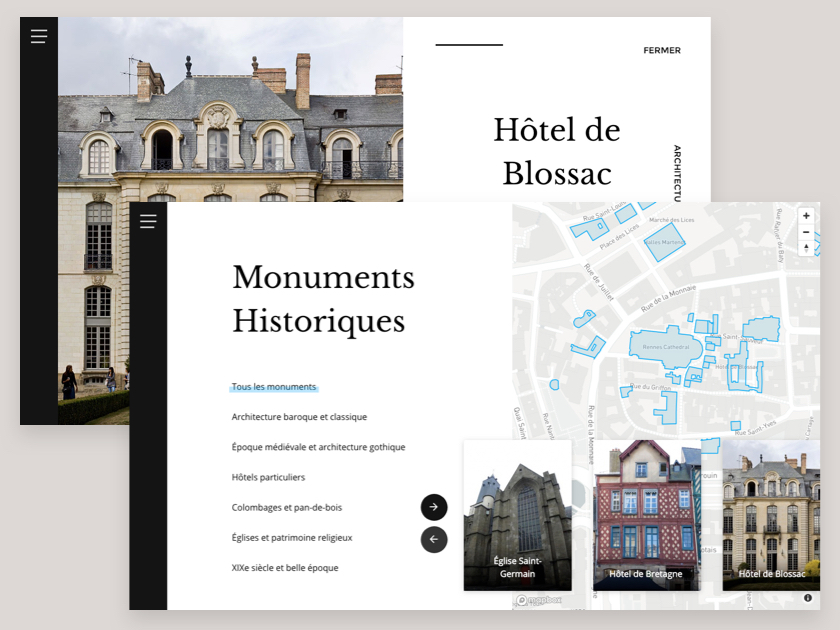Close the detail page with FERMER
This screenshot has width=840, height=630.
tap(662, 50)
